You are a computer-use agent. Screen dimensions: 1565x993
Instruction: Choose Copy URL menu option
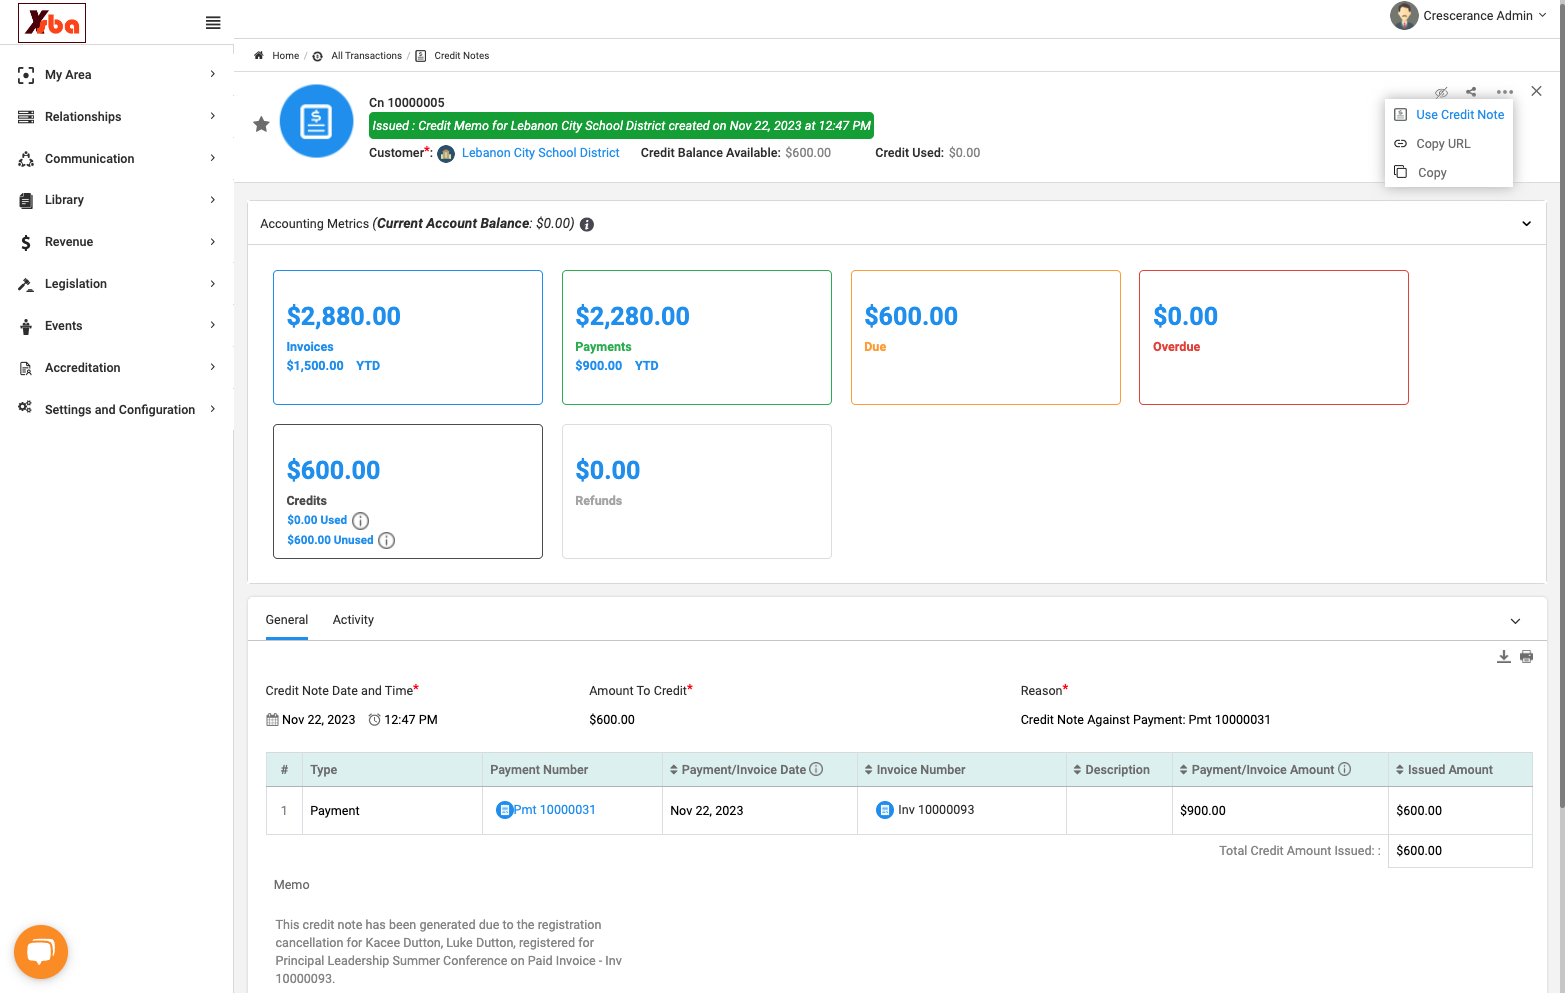click(x=1433, y=144)
